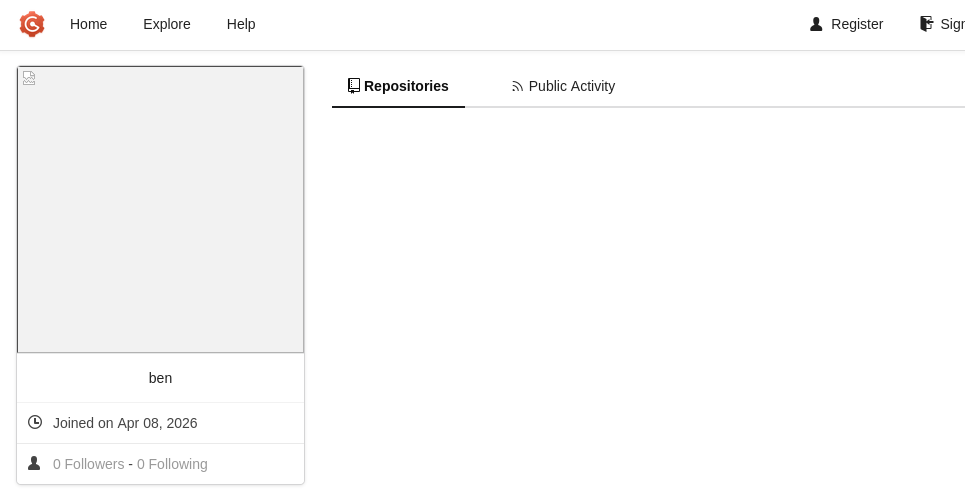Open the 0 Followers link
Image resolution: width=965 pixels, height=501 pixels.
tap(89, 464)
